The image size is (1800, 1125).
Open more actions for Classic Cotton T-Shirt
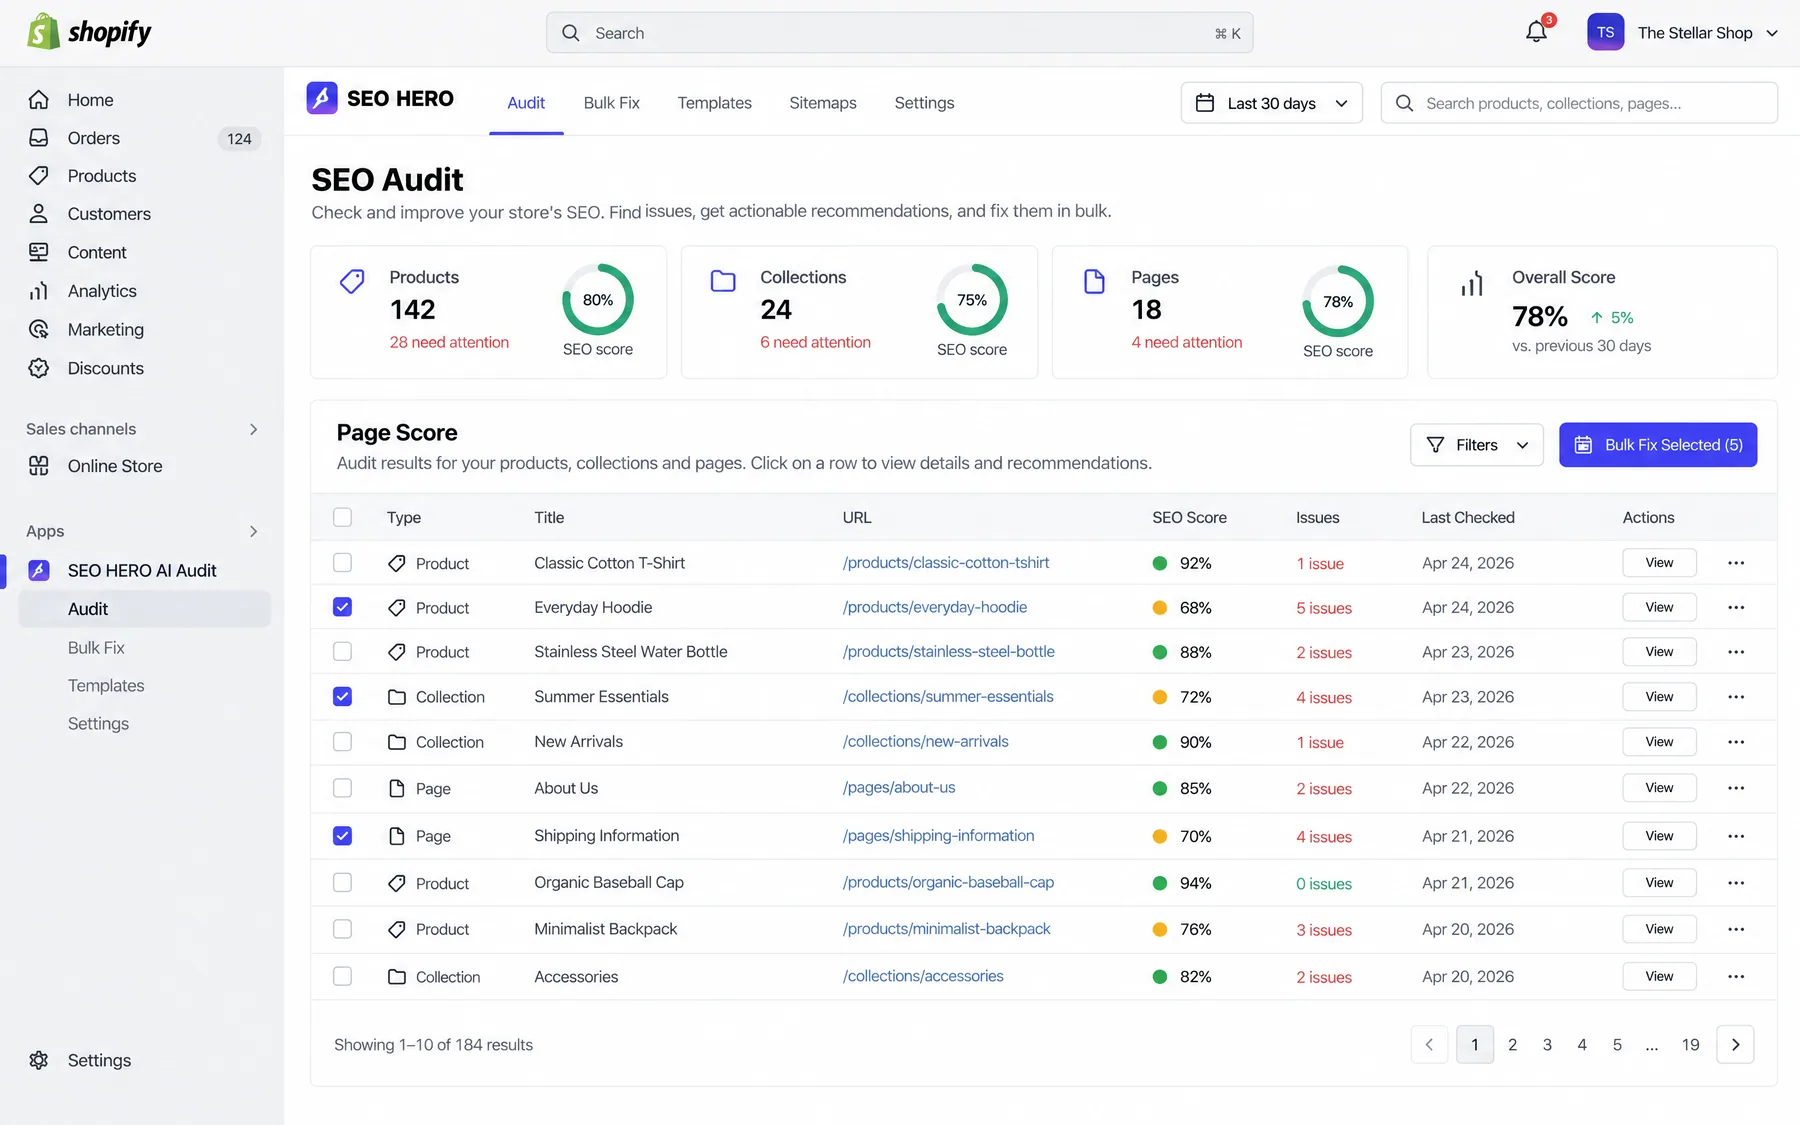1736,563
